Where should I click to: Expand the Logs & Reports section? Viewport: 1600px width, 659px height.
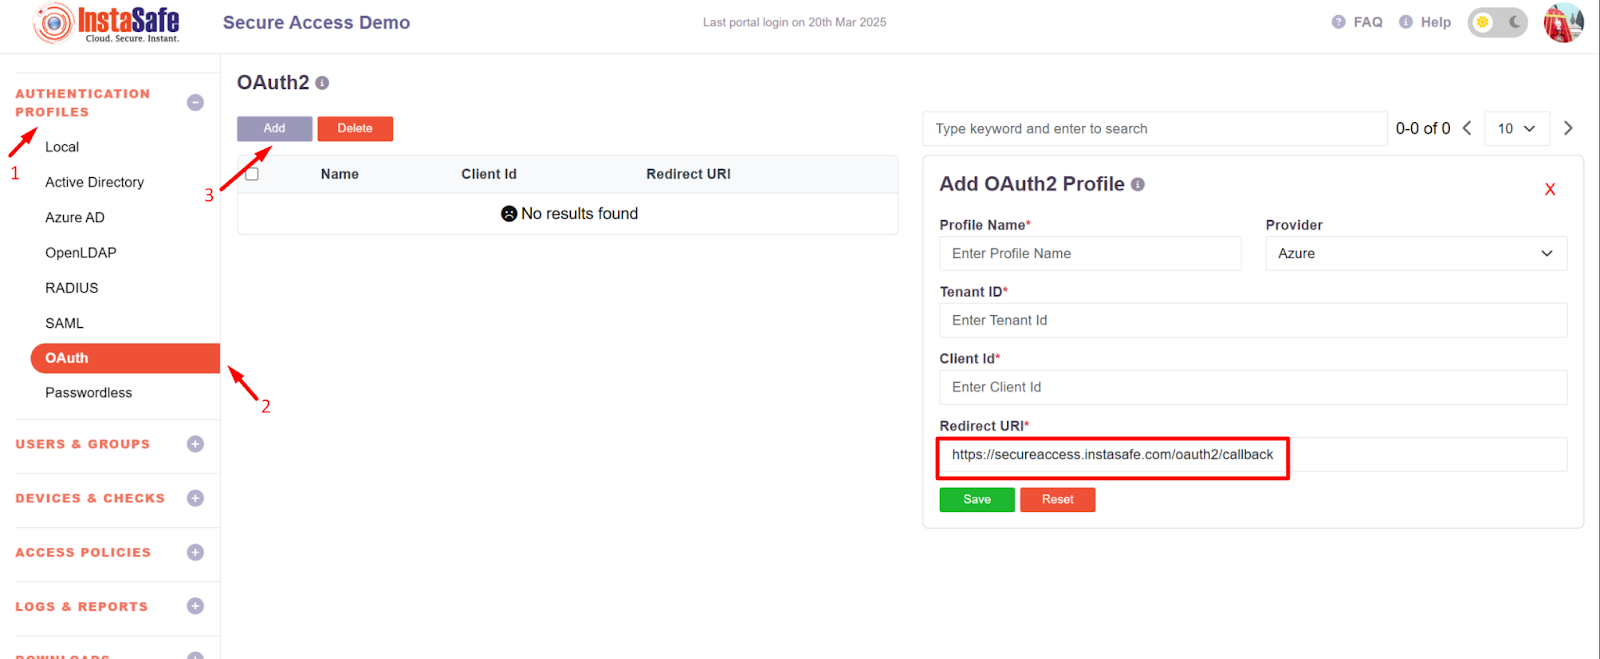(195, 606)
